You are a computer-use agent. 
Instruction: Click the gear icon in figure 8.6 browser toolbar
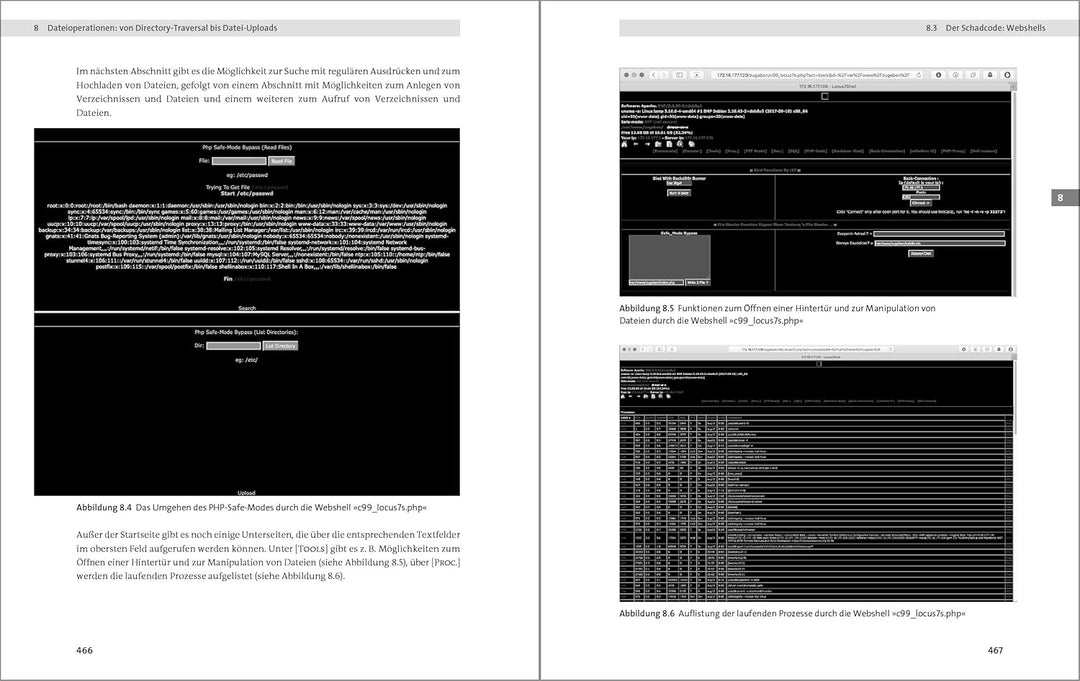coord(964,349)
